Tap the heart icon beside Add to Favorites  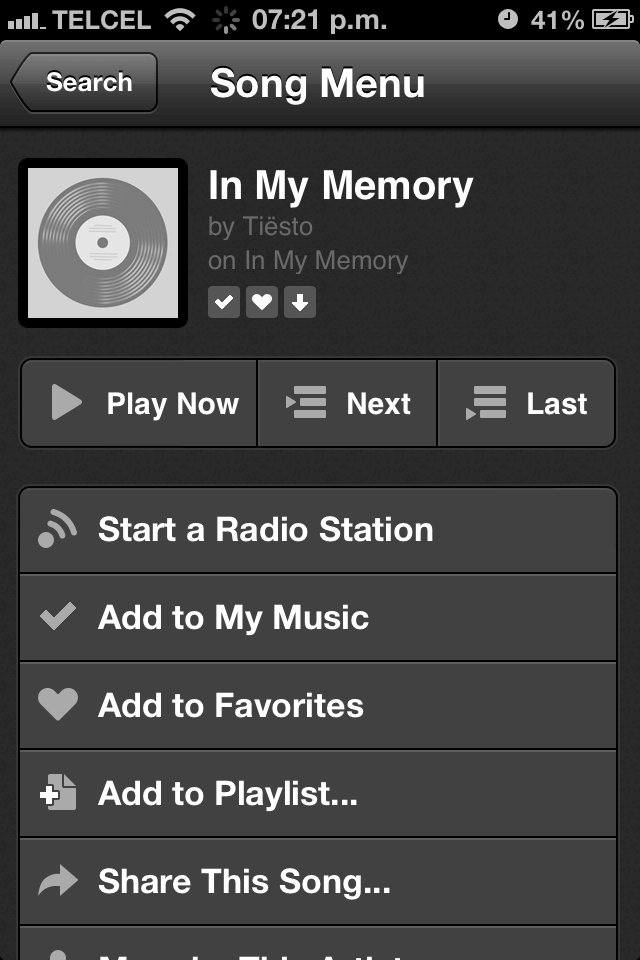point(58,705)
